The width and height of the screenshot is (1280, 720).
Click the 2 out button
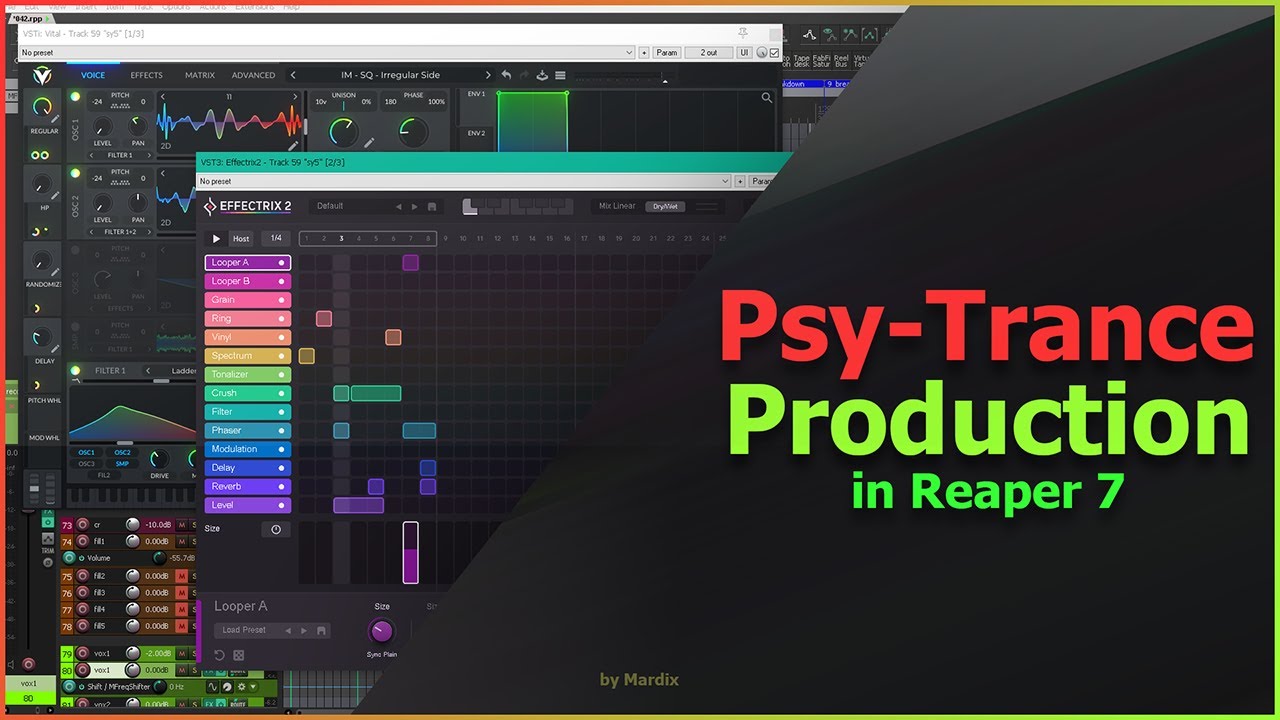[x=709, y=52]
